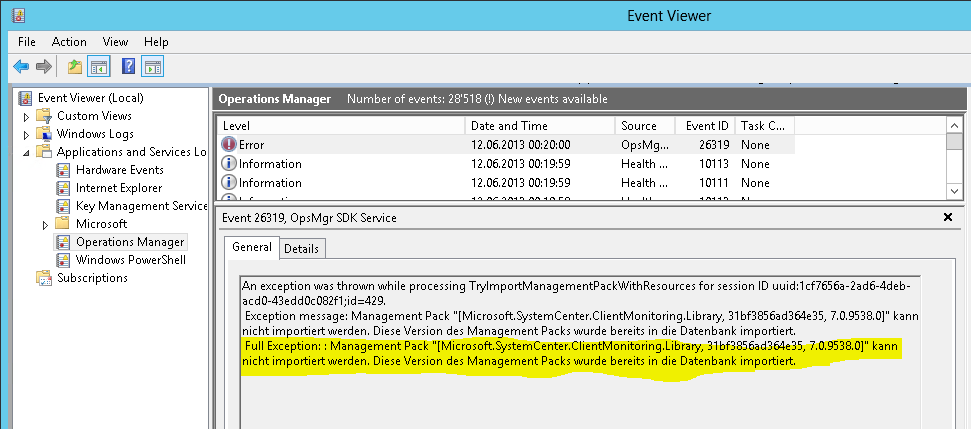Open the File menu
Screen dimensions: 971x429
point(27,42)
